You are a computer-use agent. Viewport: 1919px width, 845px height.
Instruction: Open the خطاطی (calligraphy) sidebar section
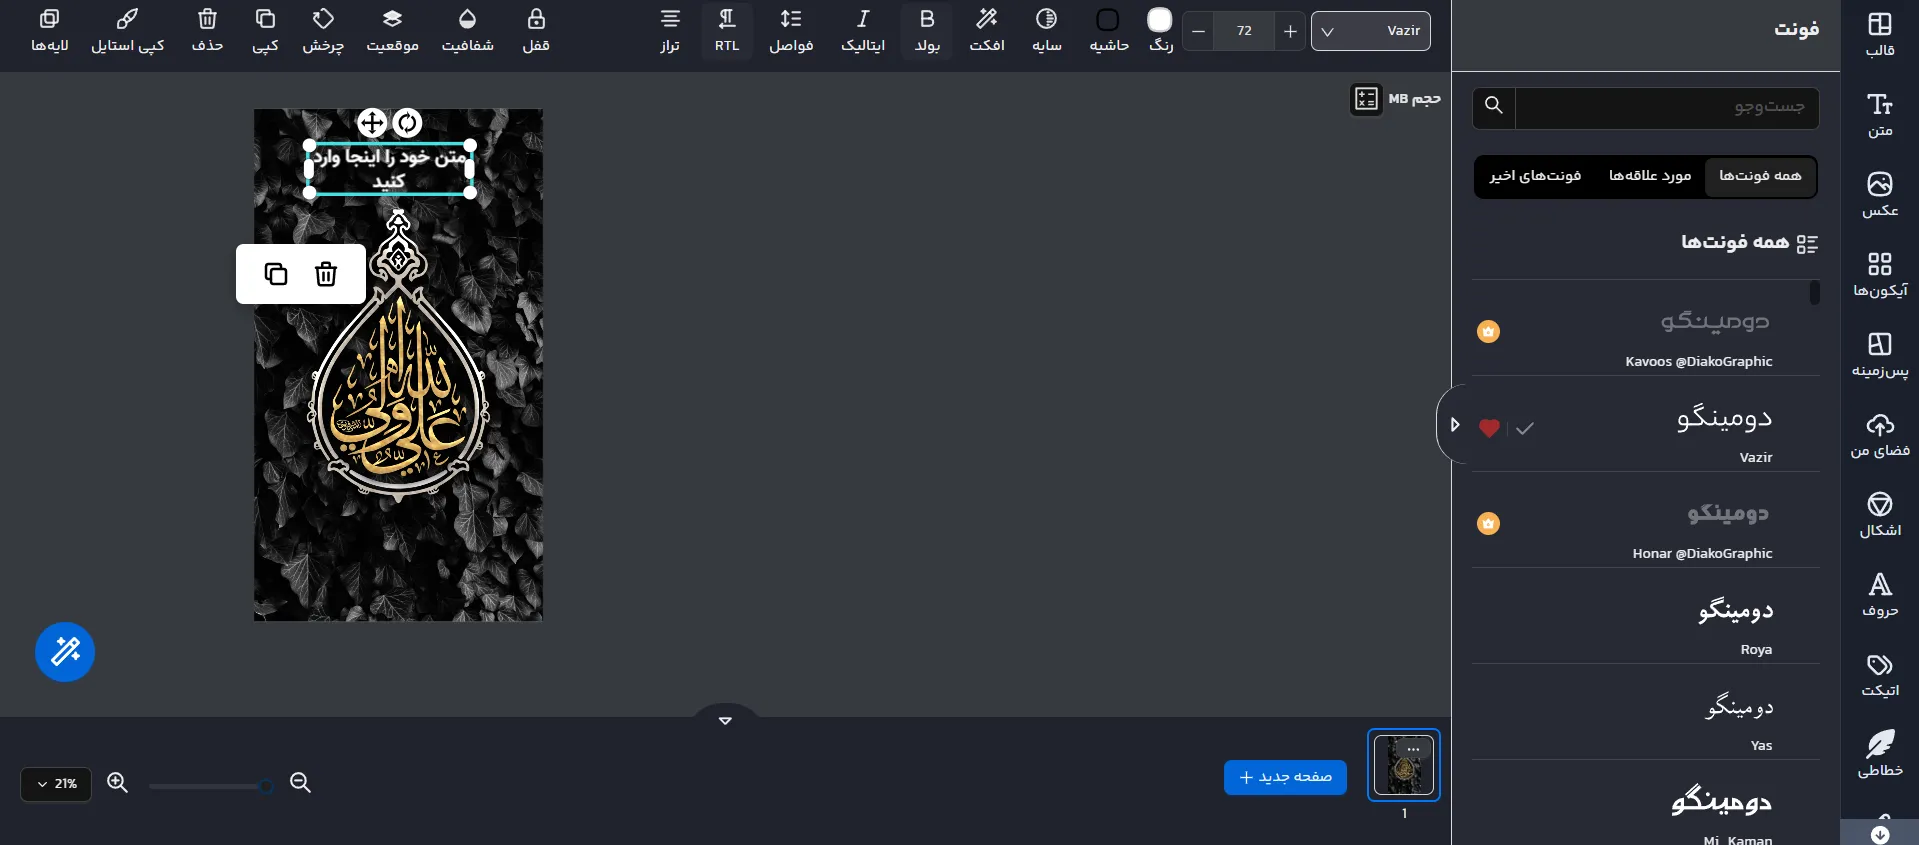click(x=1880, y=754)
